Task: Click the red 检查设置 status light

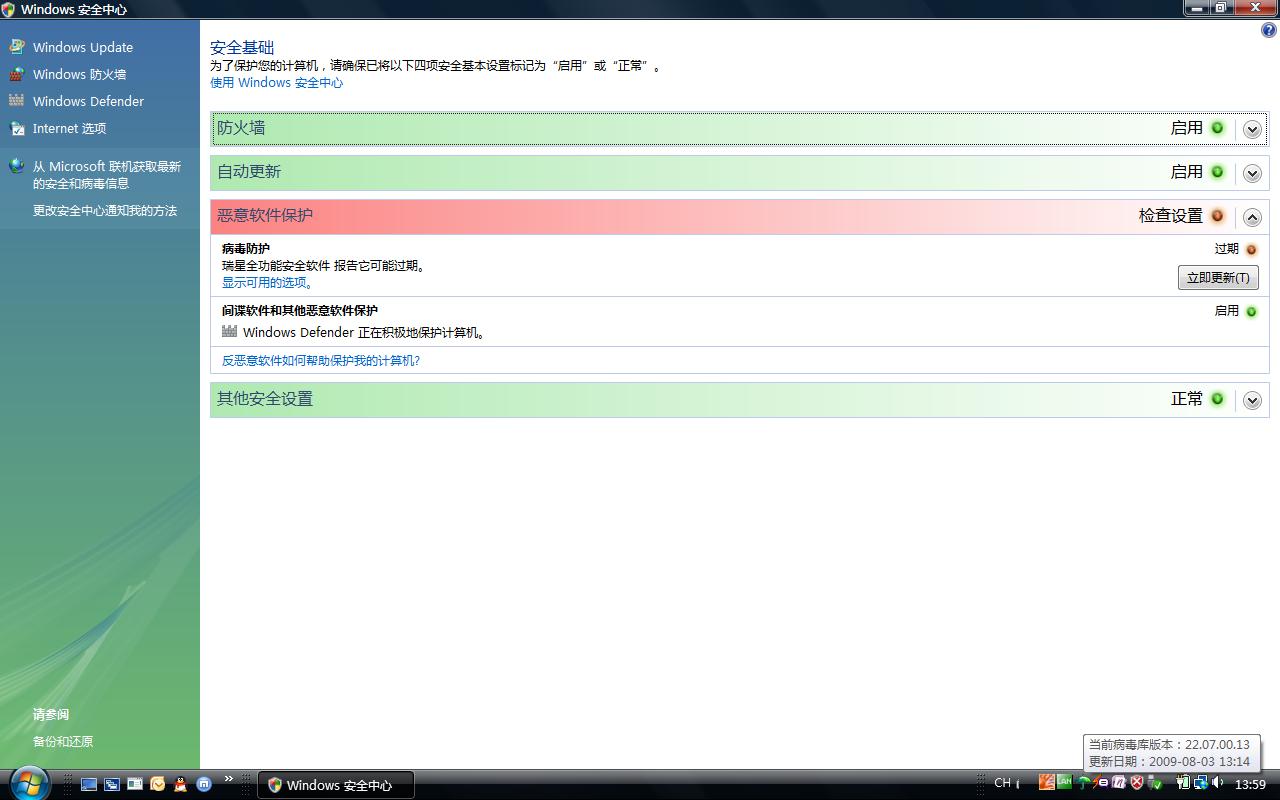Action: click(1217, 216)
